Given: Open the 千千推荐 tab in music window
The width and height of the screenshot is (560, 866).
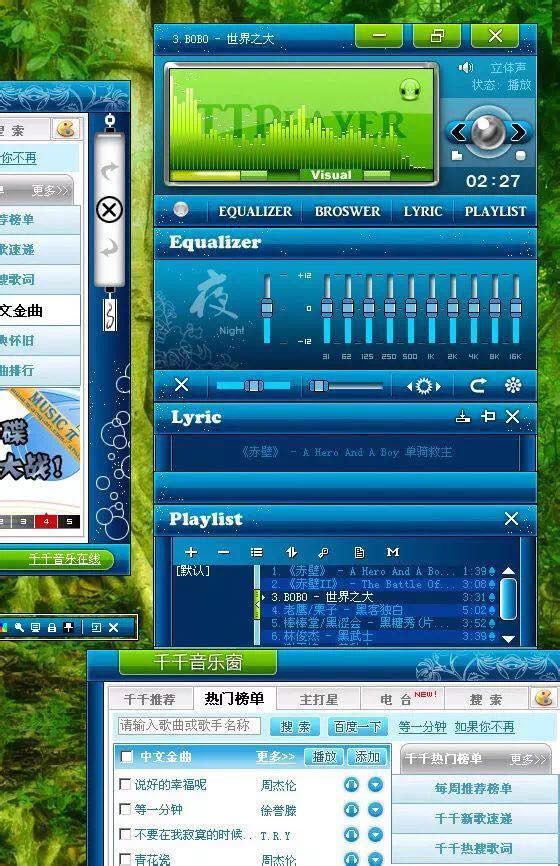Looking at the screenshot, I should pyautogui.click(x=150, y=699).
